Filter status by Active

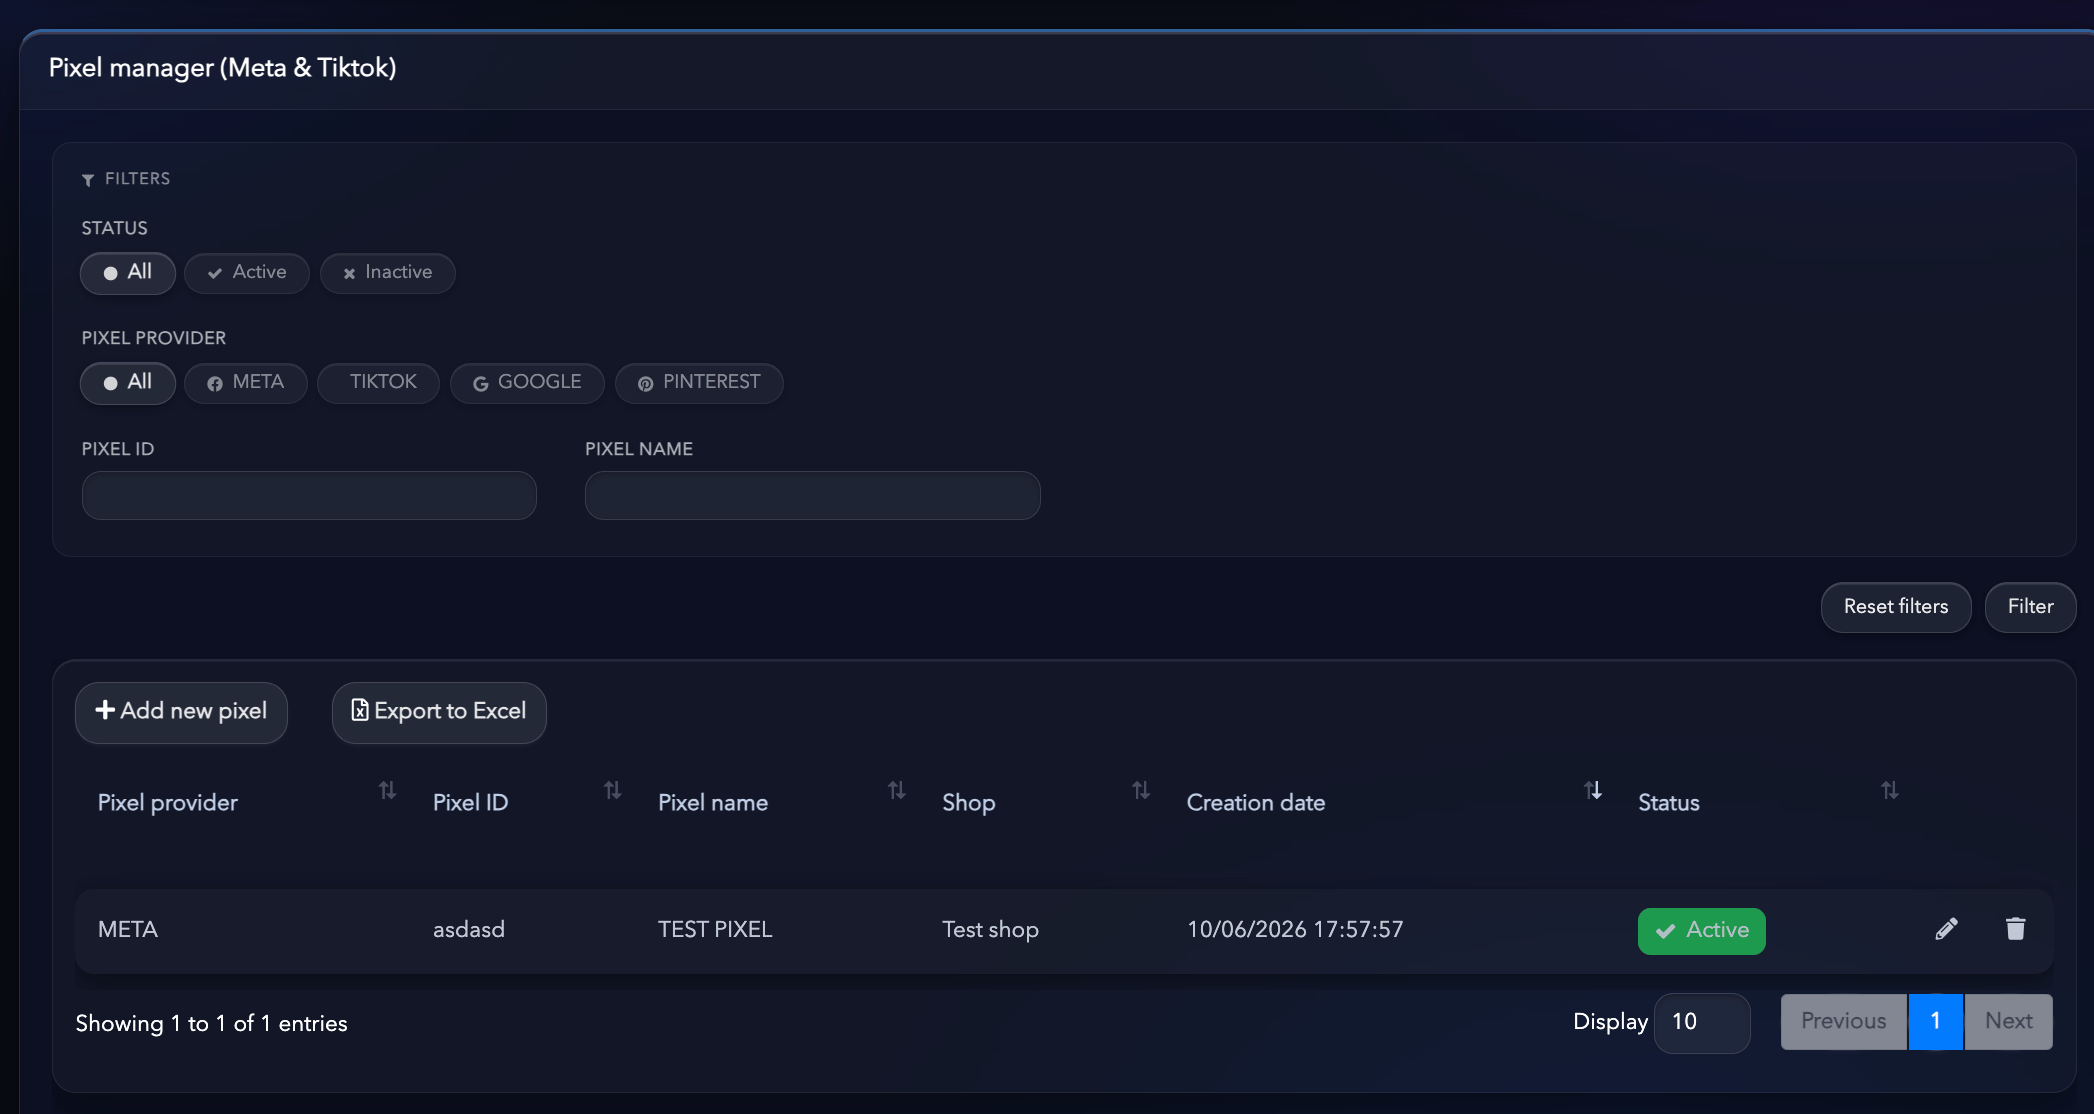247,273
